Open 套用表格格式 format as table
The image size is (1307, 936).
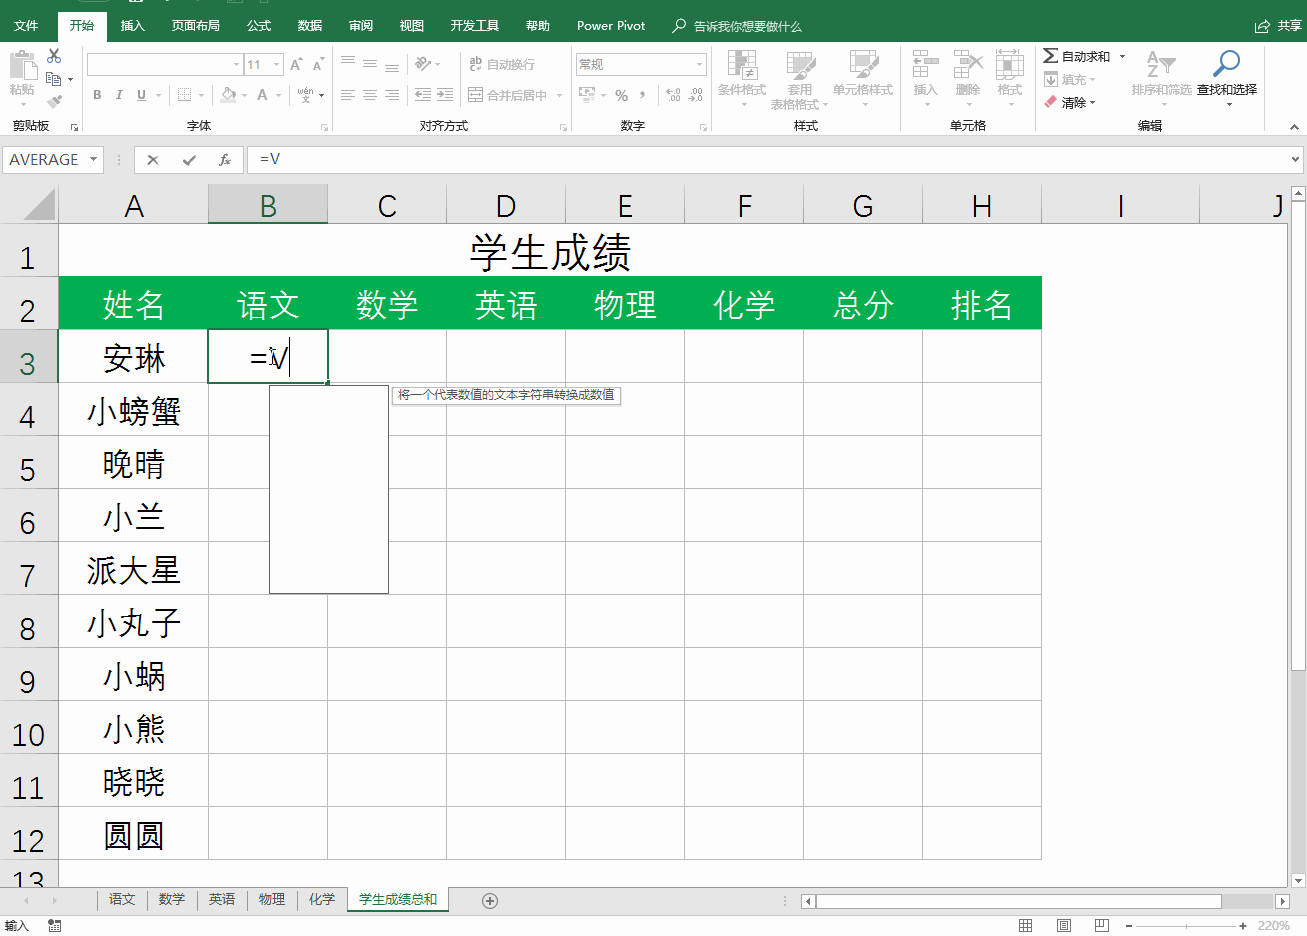pos(800,78)
